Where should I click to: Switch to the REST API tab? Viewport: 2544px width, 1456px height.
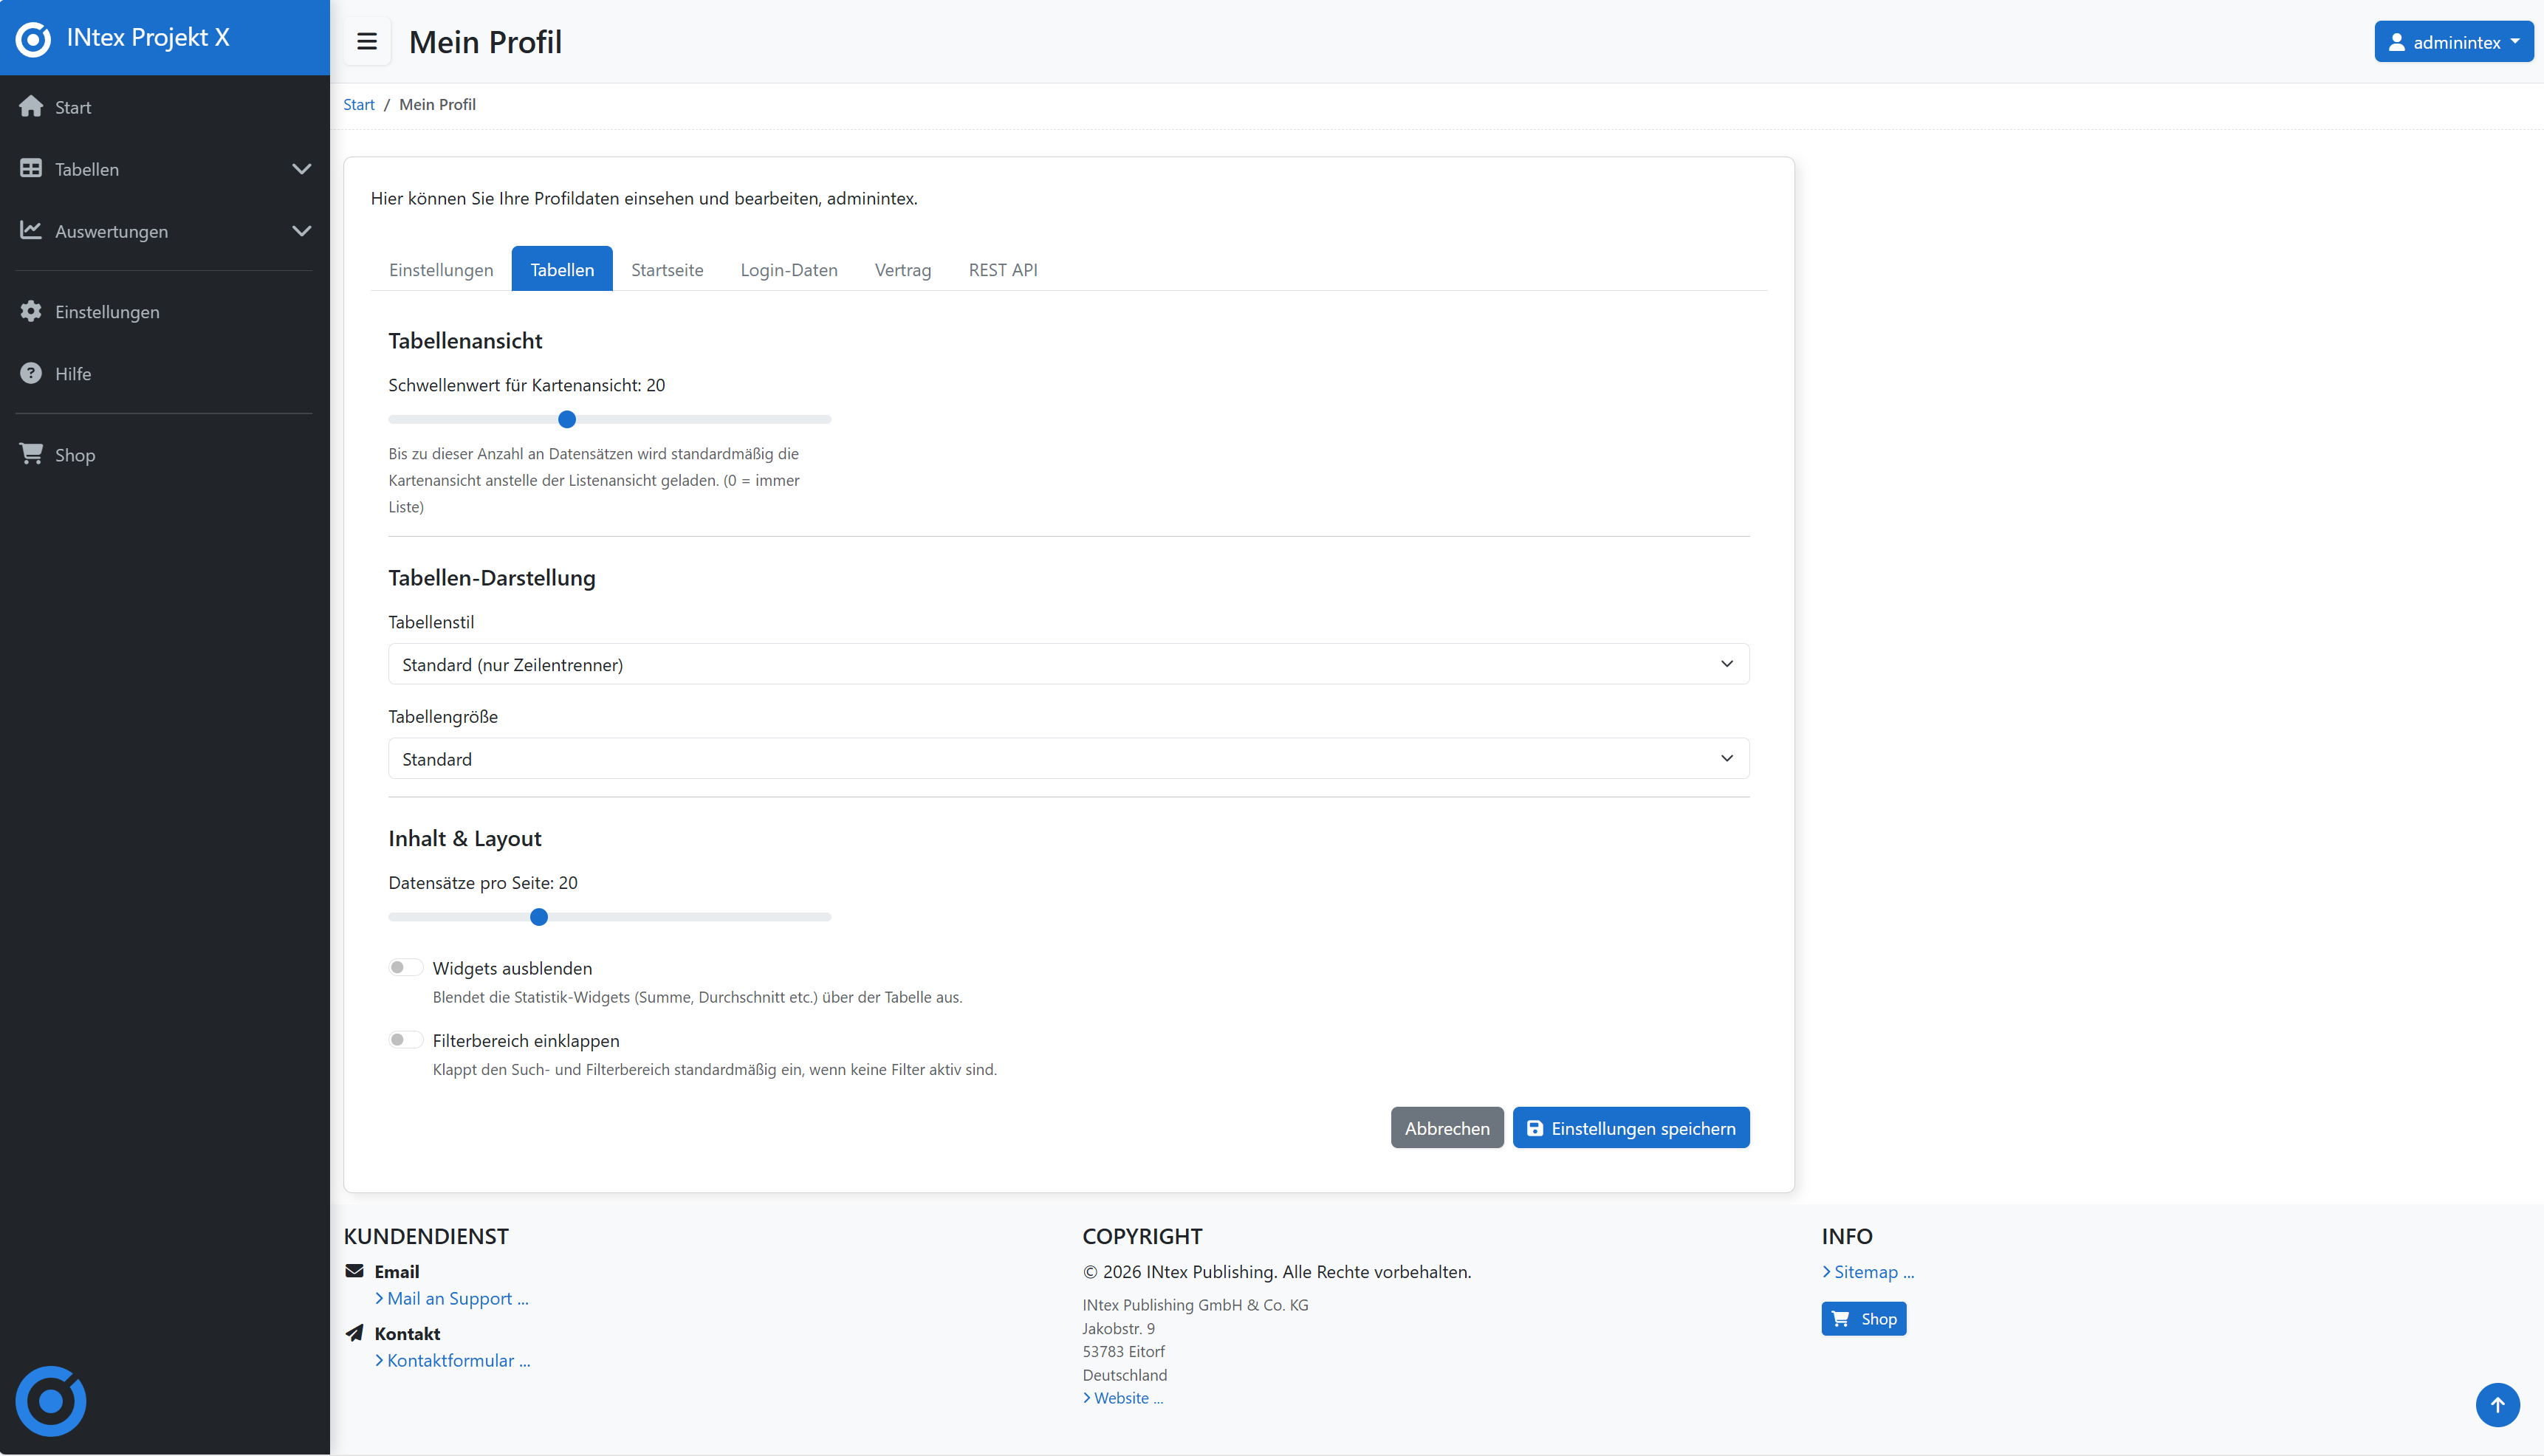1002,270
